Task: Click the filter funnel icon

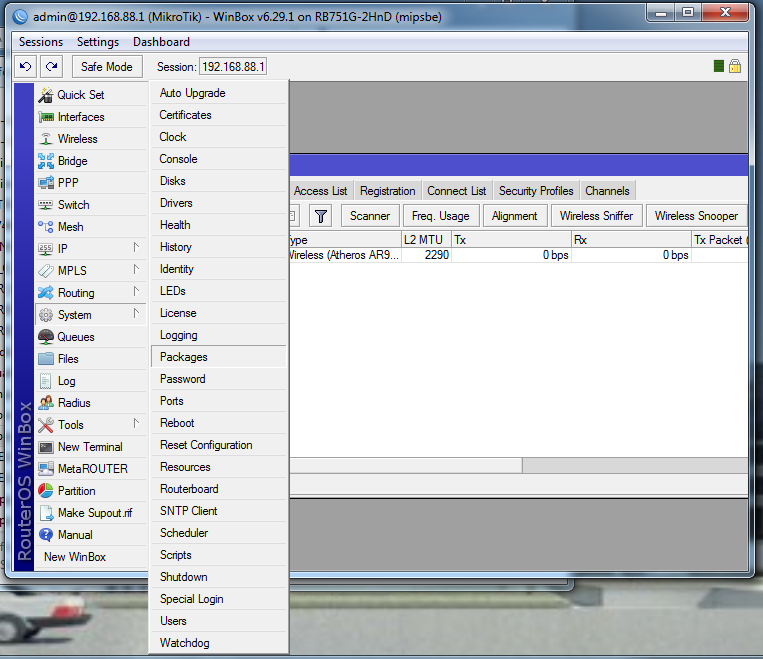Action: pyautogui.click(x=321, y=216)
